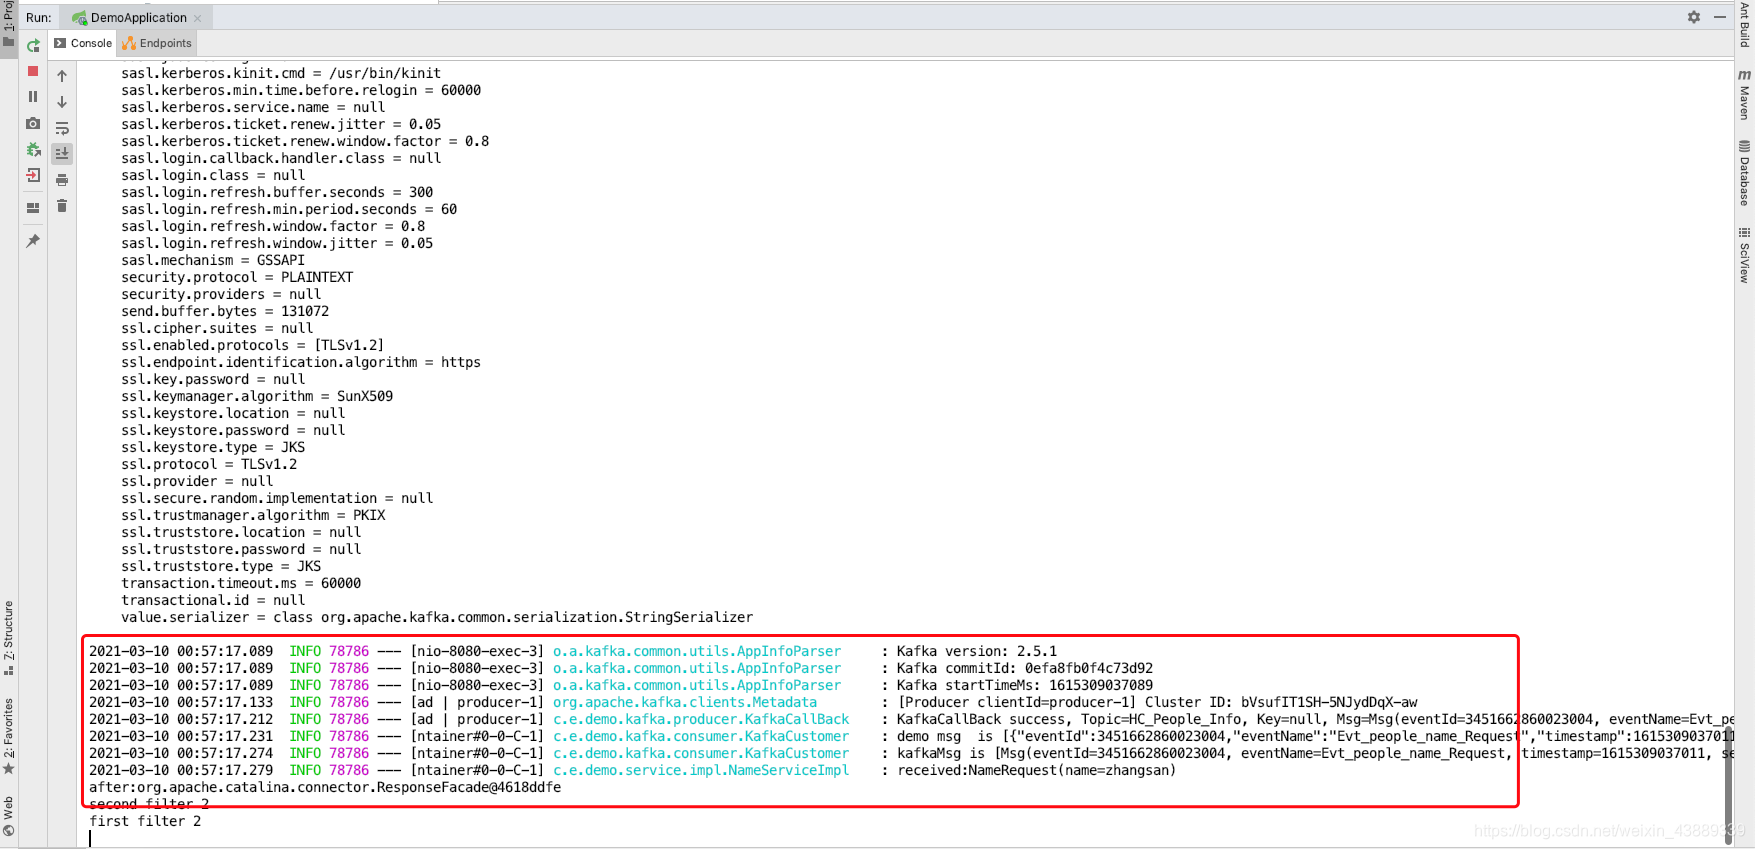Print the console output
The width and height of the screenshot is (1755, 849).
coord(62,180)
